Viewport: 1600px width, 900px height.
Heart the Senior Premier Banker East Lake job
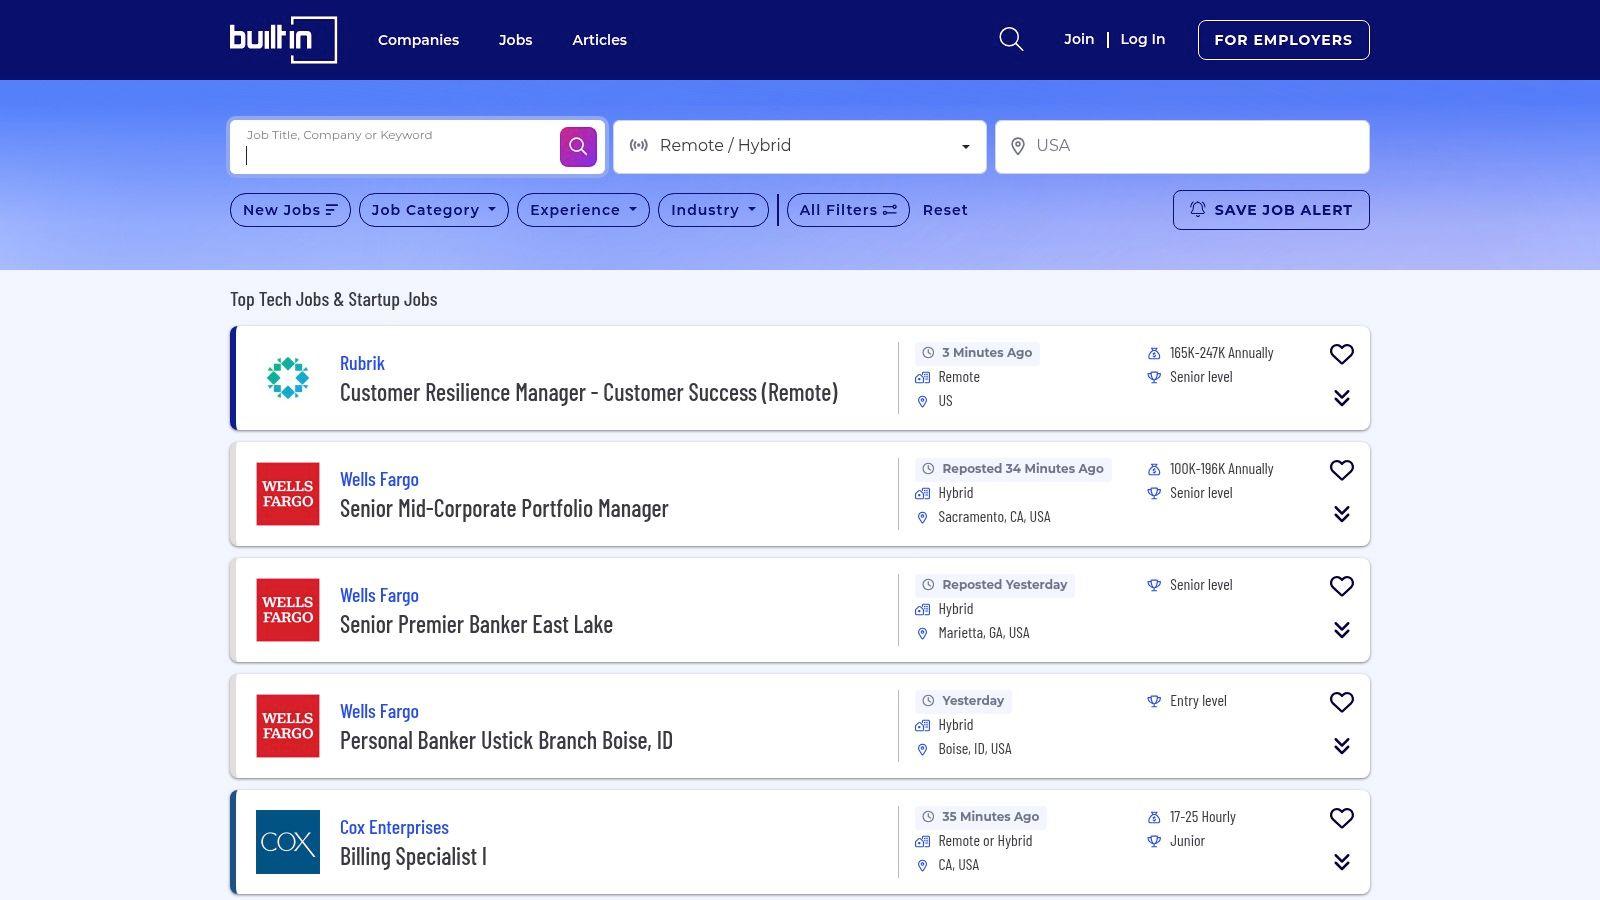1342,586
